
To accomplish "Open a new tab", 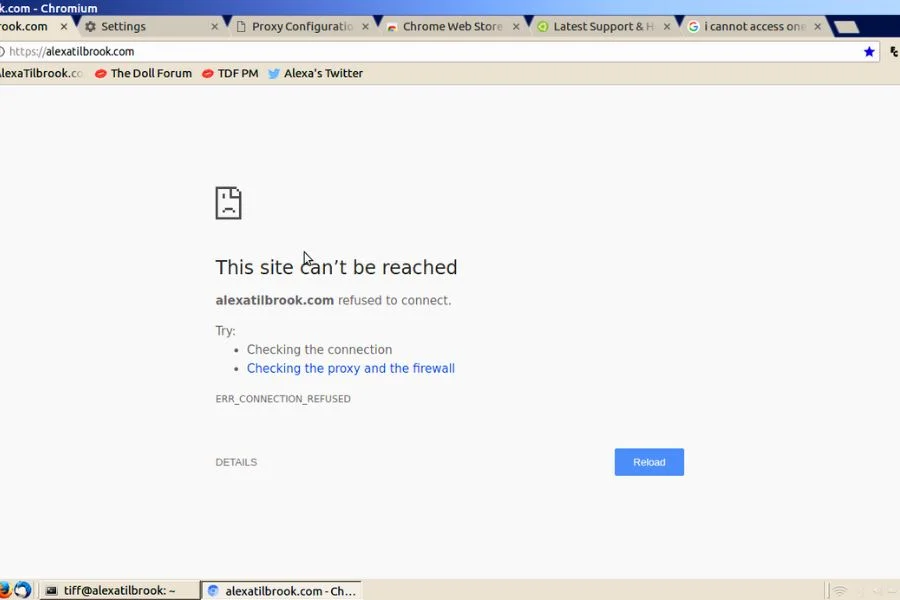I will 845,27.
